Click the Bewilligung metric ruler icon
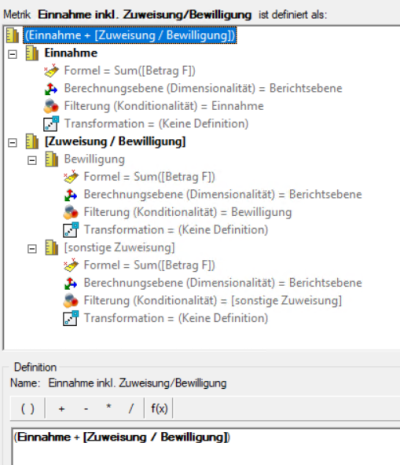The image size is (400, 465). (52, 159)
